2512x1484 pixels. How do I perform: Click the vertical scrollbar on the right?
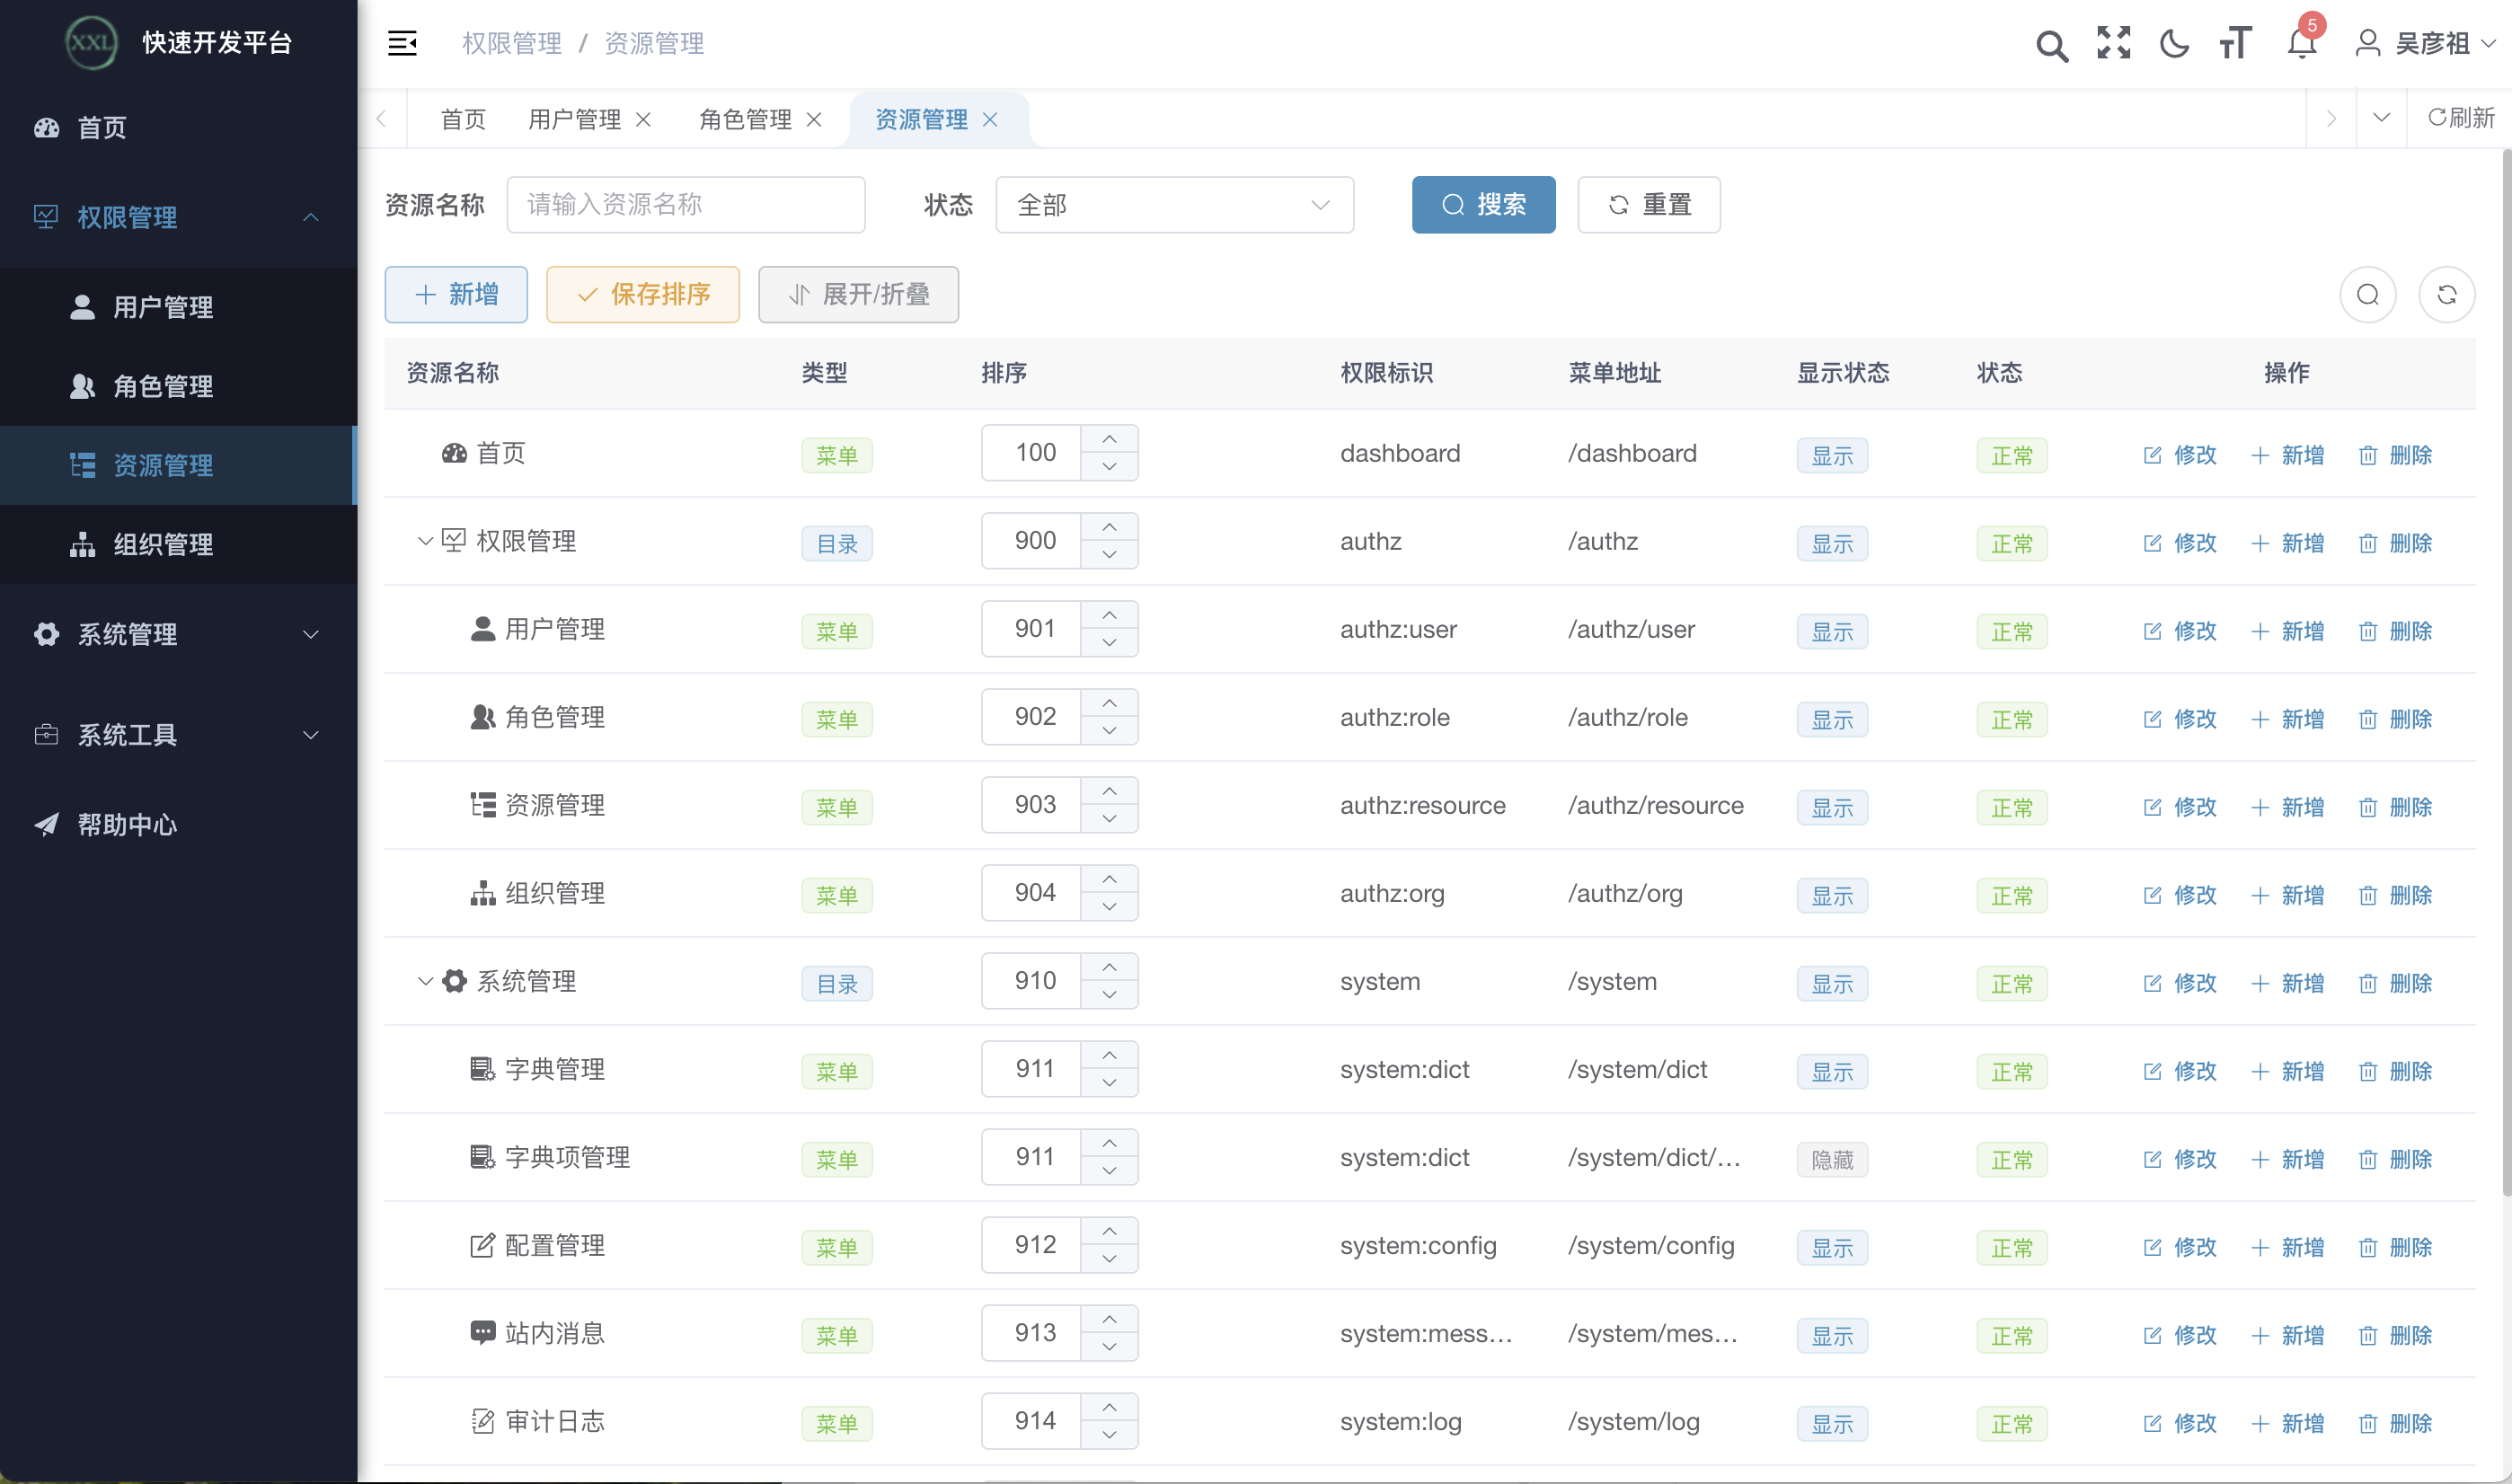coord(2506,672)
